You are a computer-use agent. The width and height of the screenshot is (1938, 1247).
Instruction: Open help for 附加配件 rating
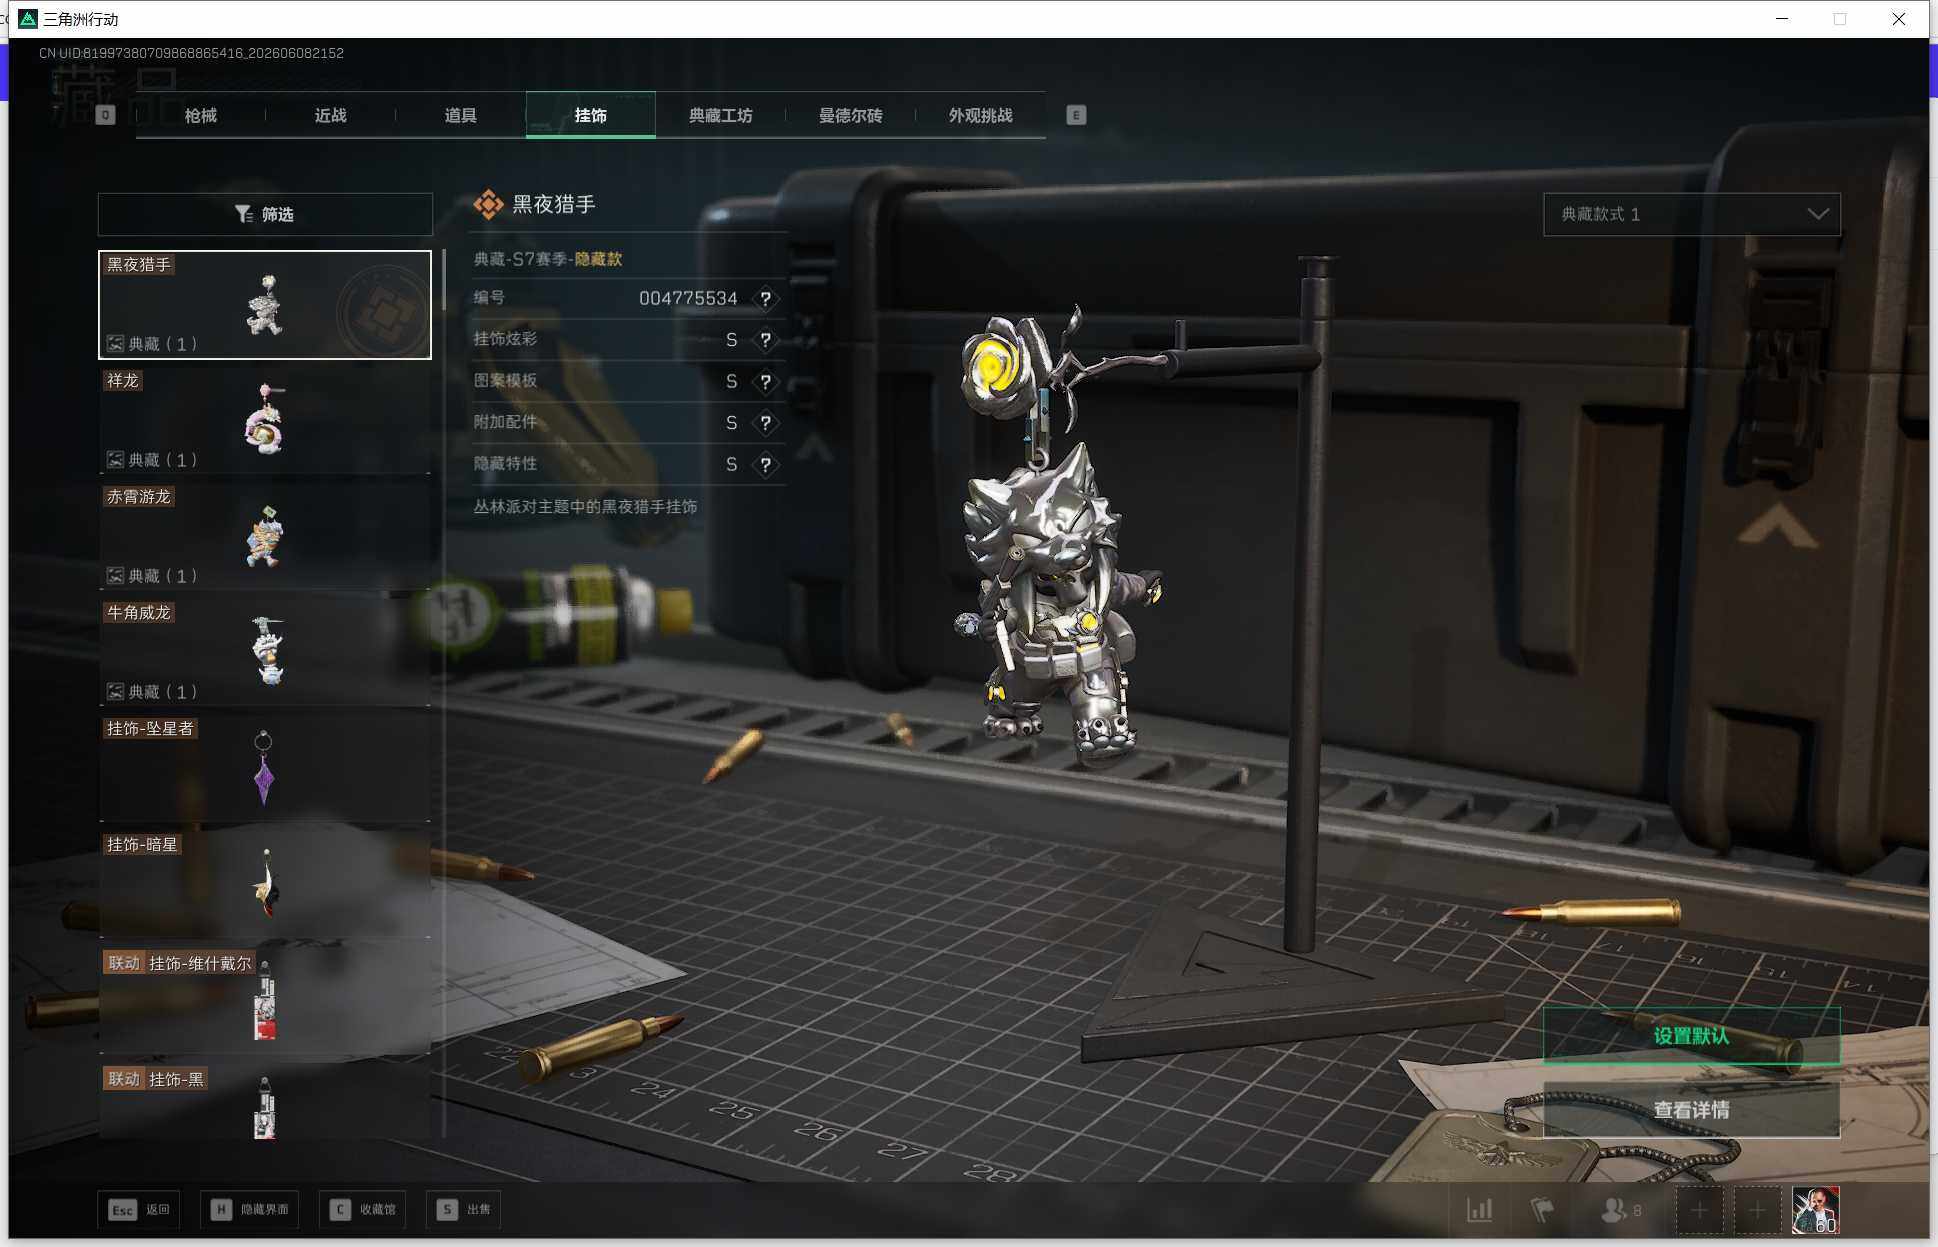click(x=765, y=423)
